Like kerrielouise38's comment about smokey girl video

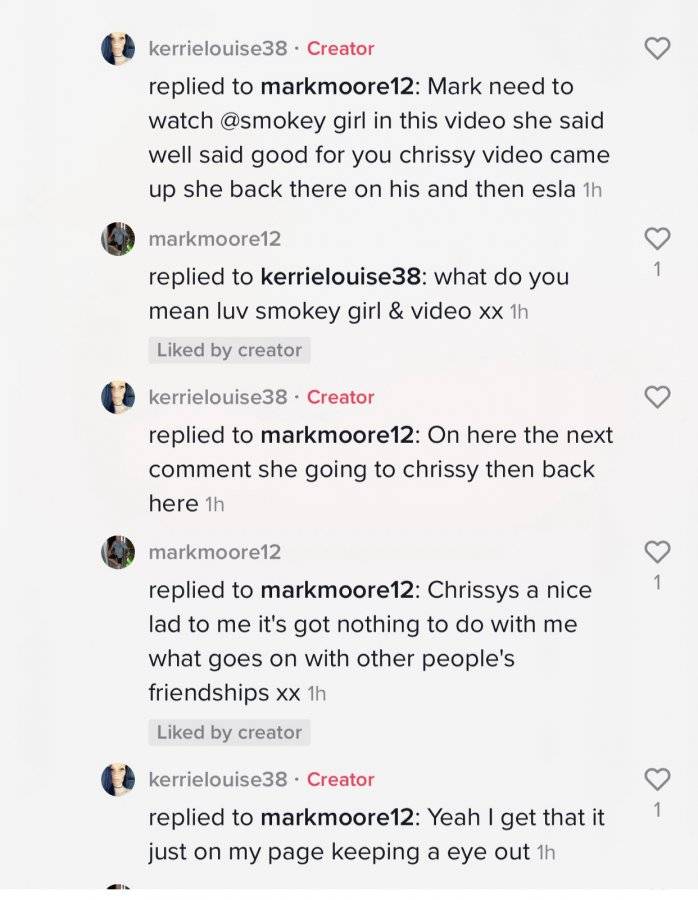[657, 48]
